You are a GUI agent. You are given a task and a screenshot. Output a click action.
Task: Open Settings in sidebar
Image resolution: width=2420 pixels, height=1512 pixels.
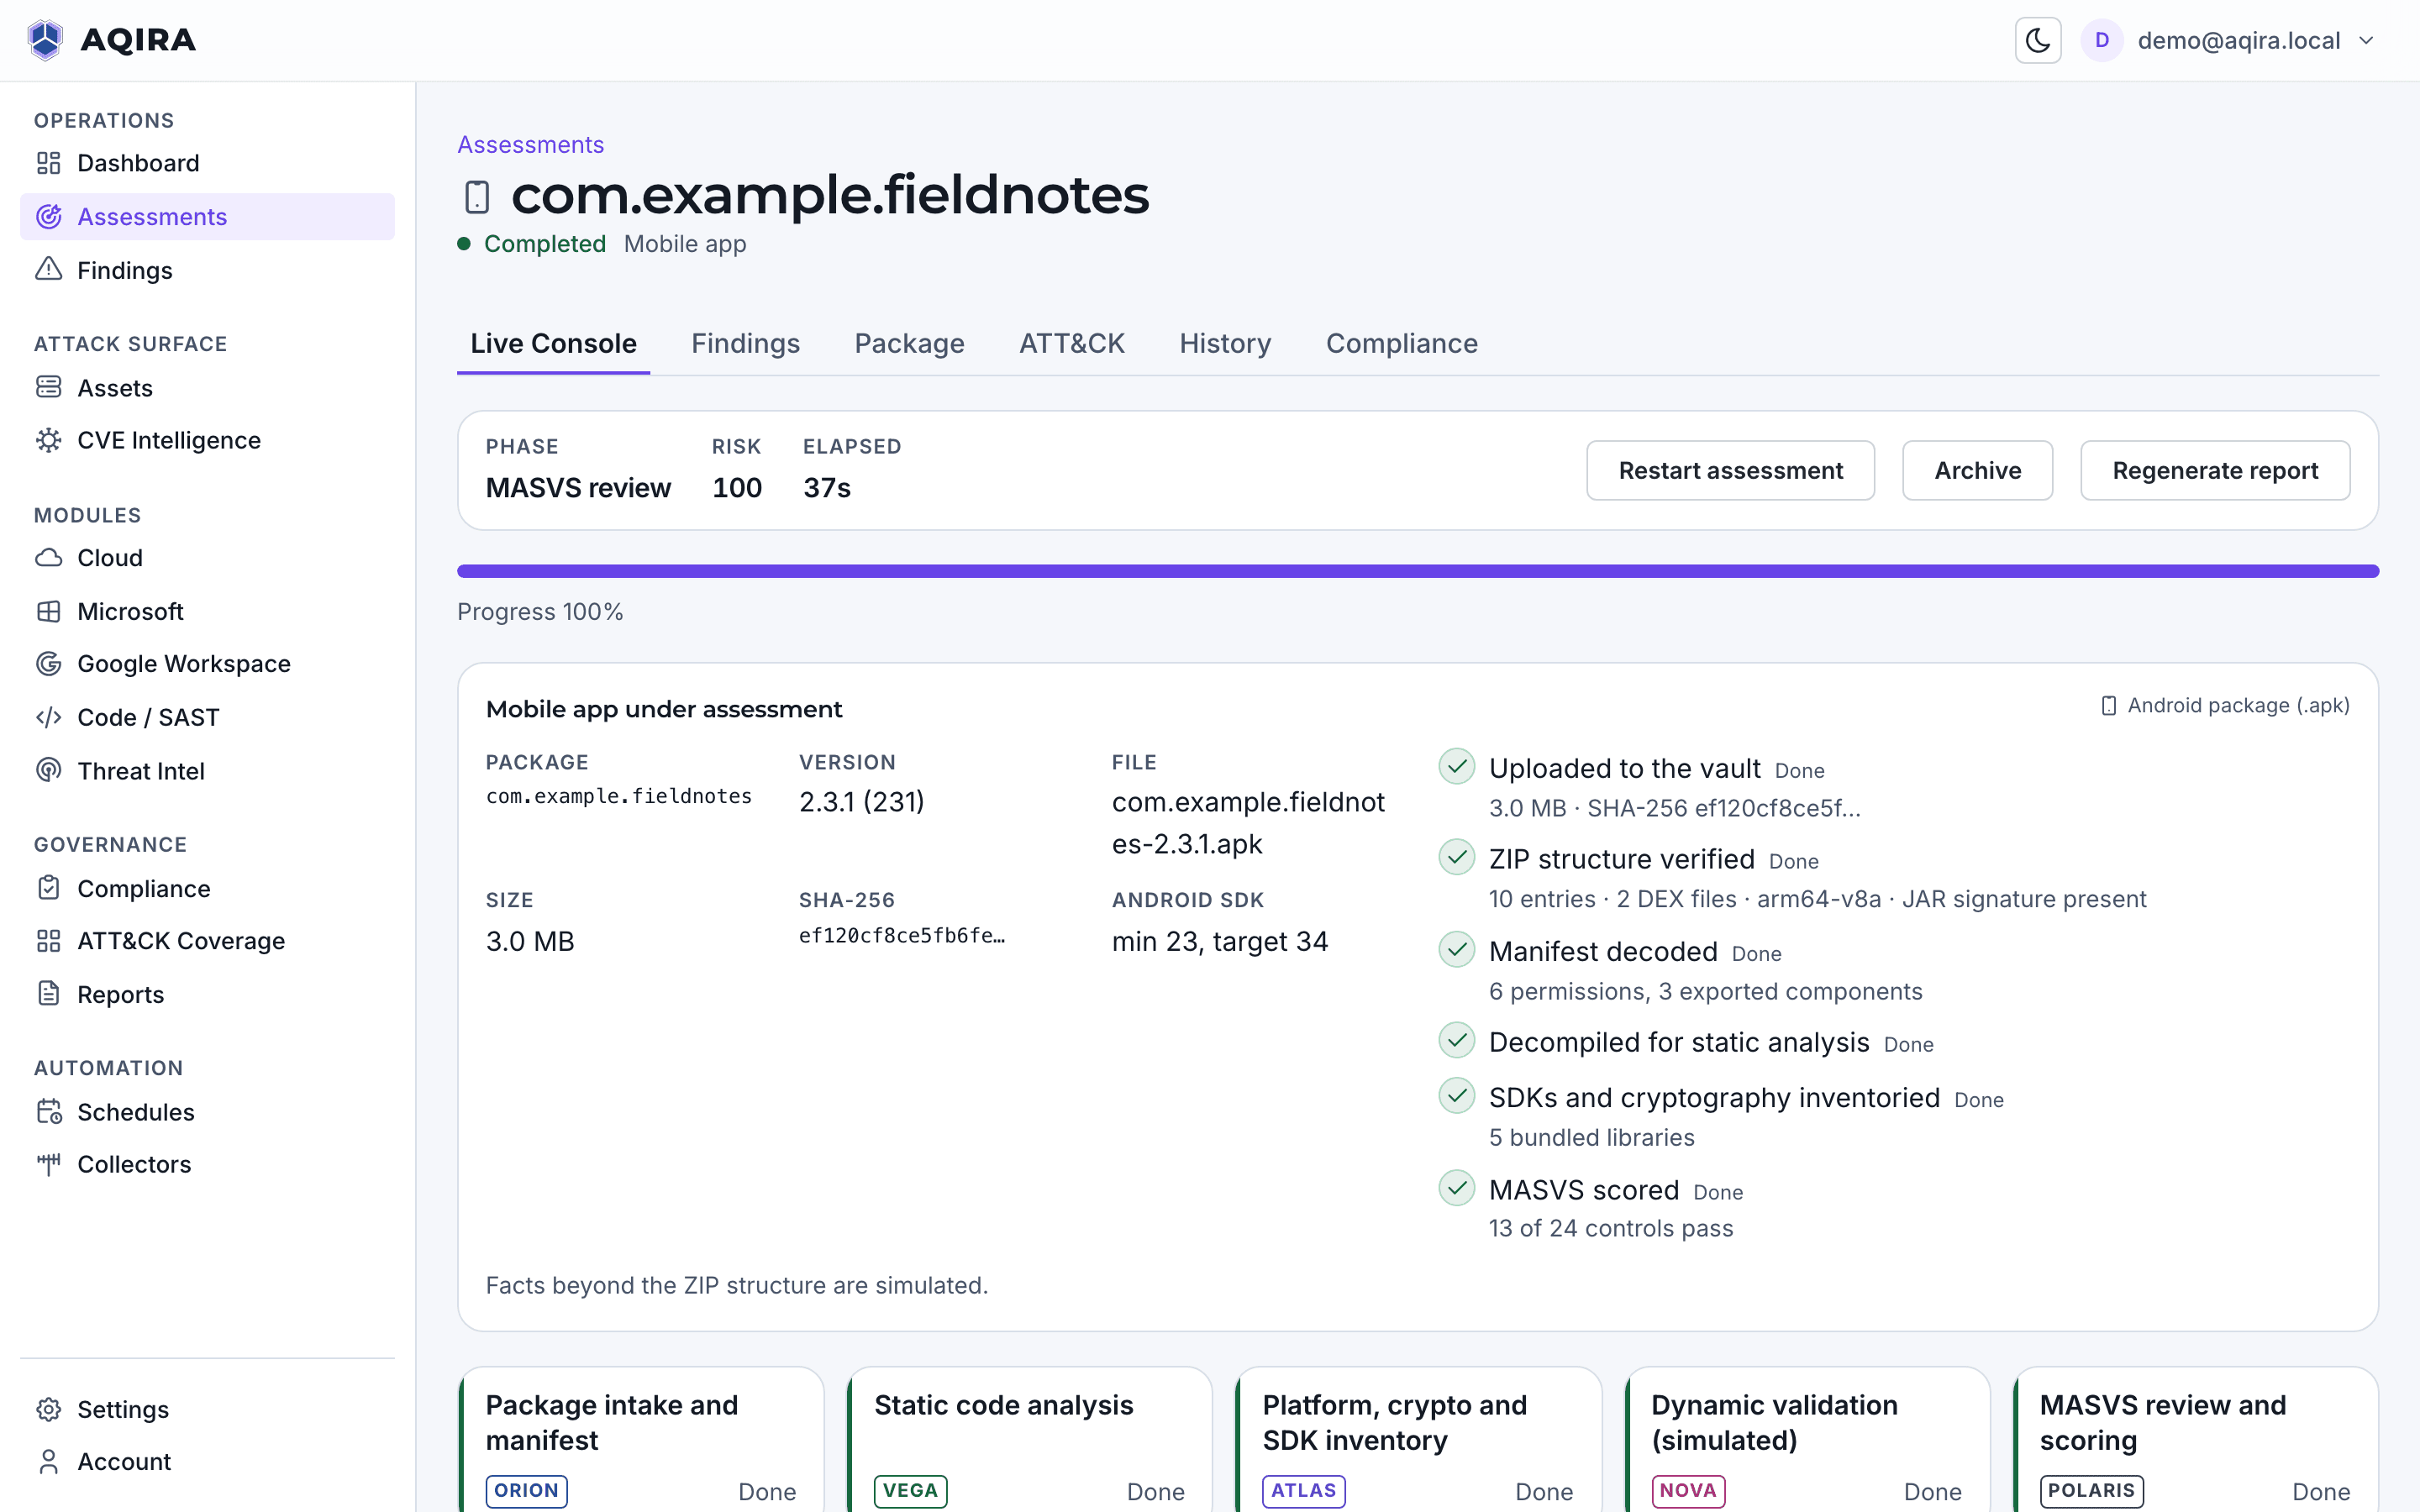pyautogui.click(x=207, y=1409)
